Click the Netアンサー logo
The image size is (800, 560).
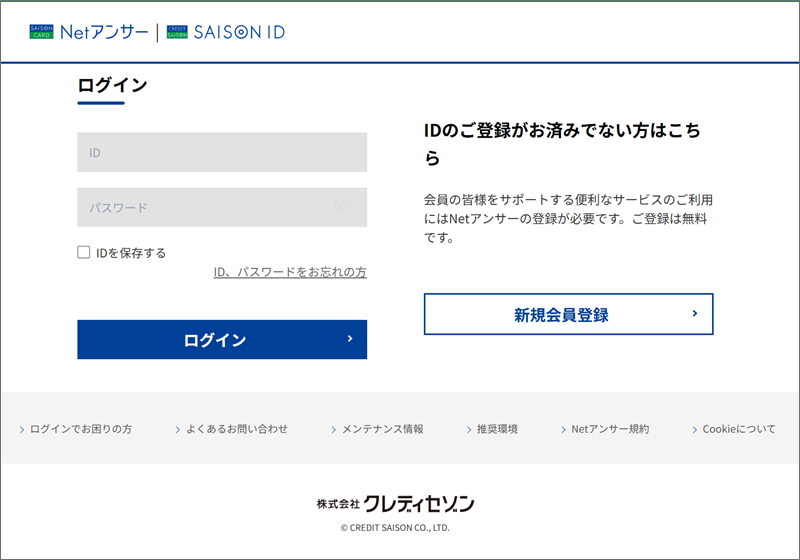(x=89, y=32)
